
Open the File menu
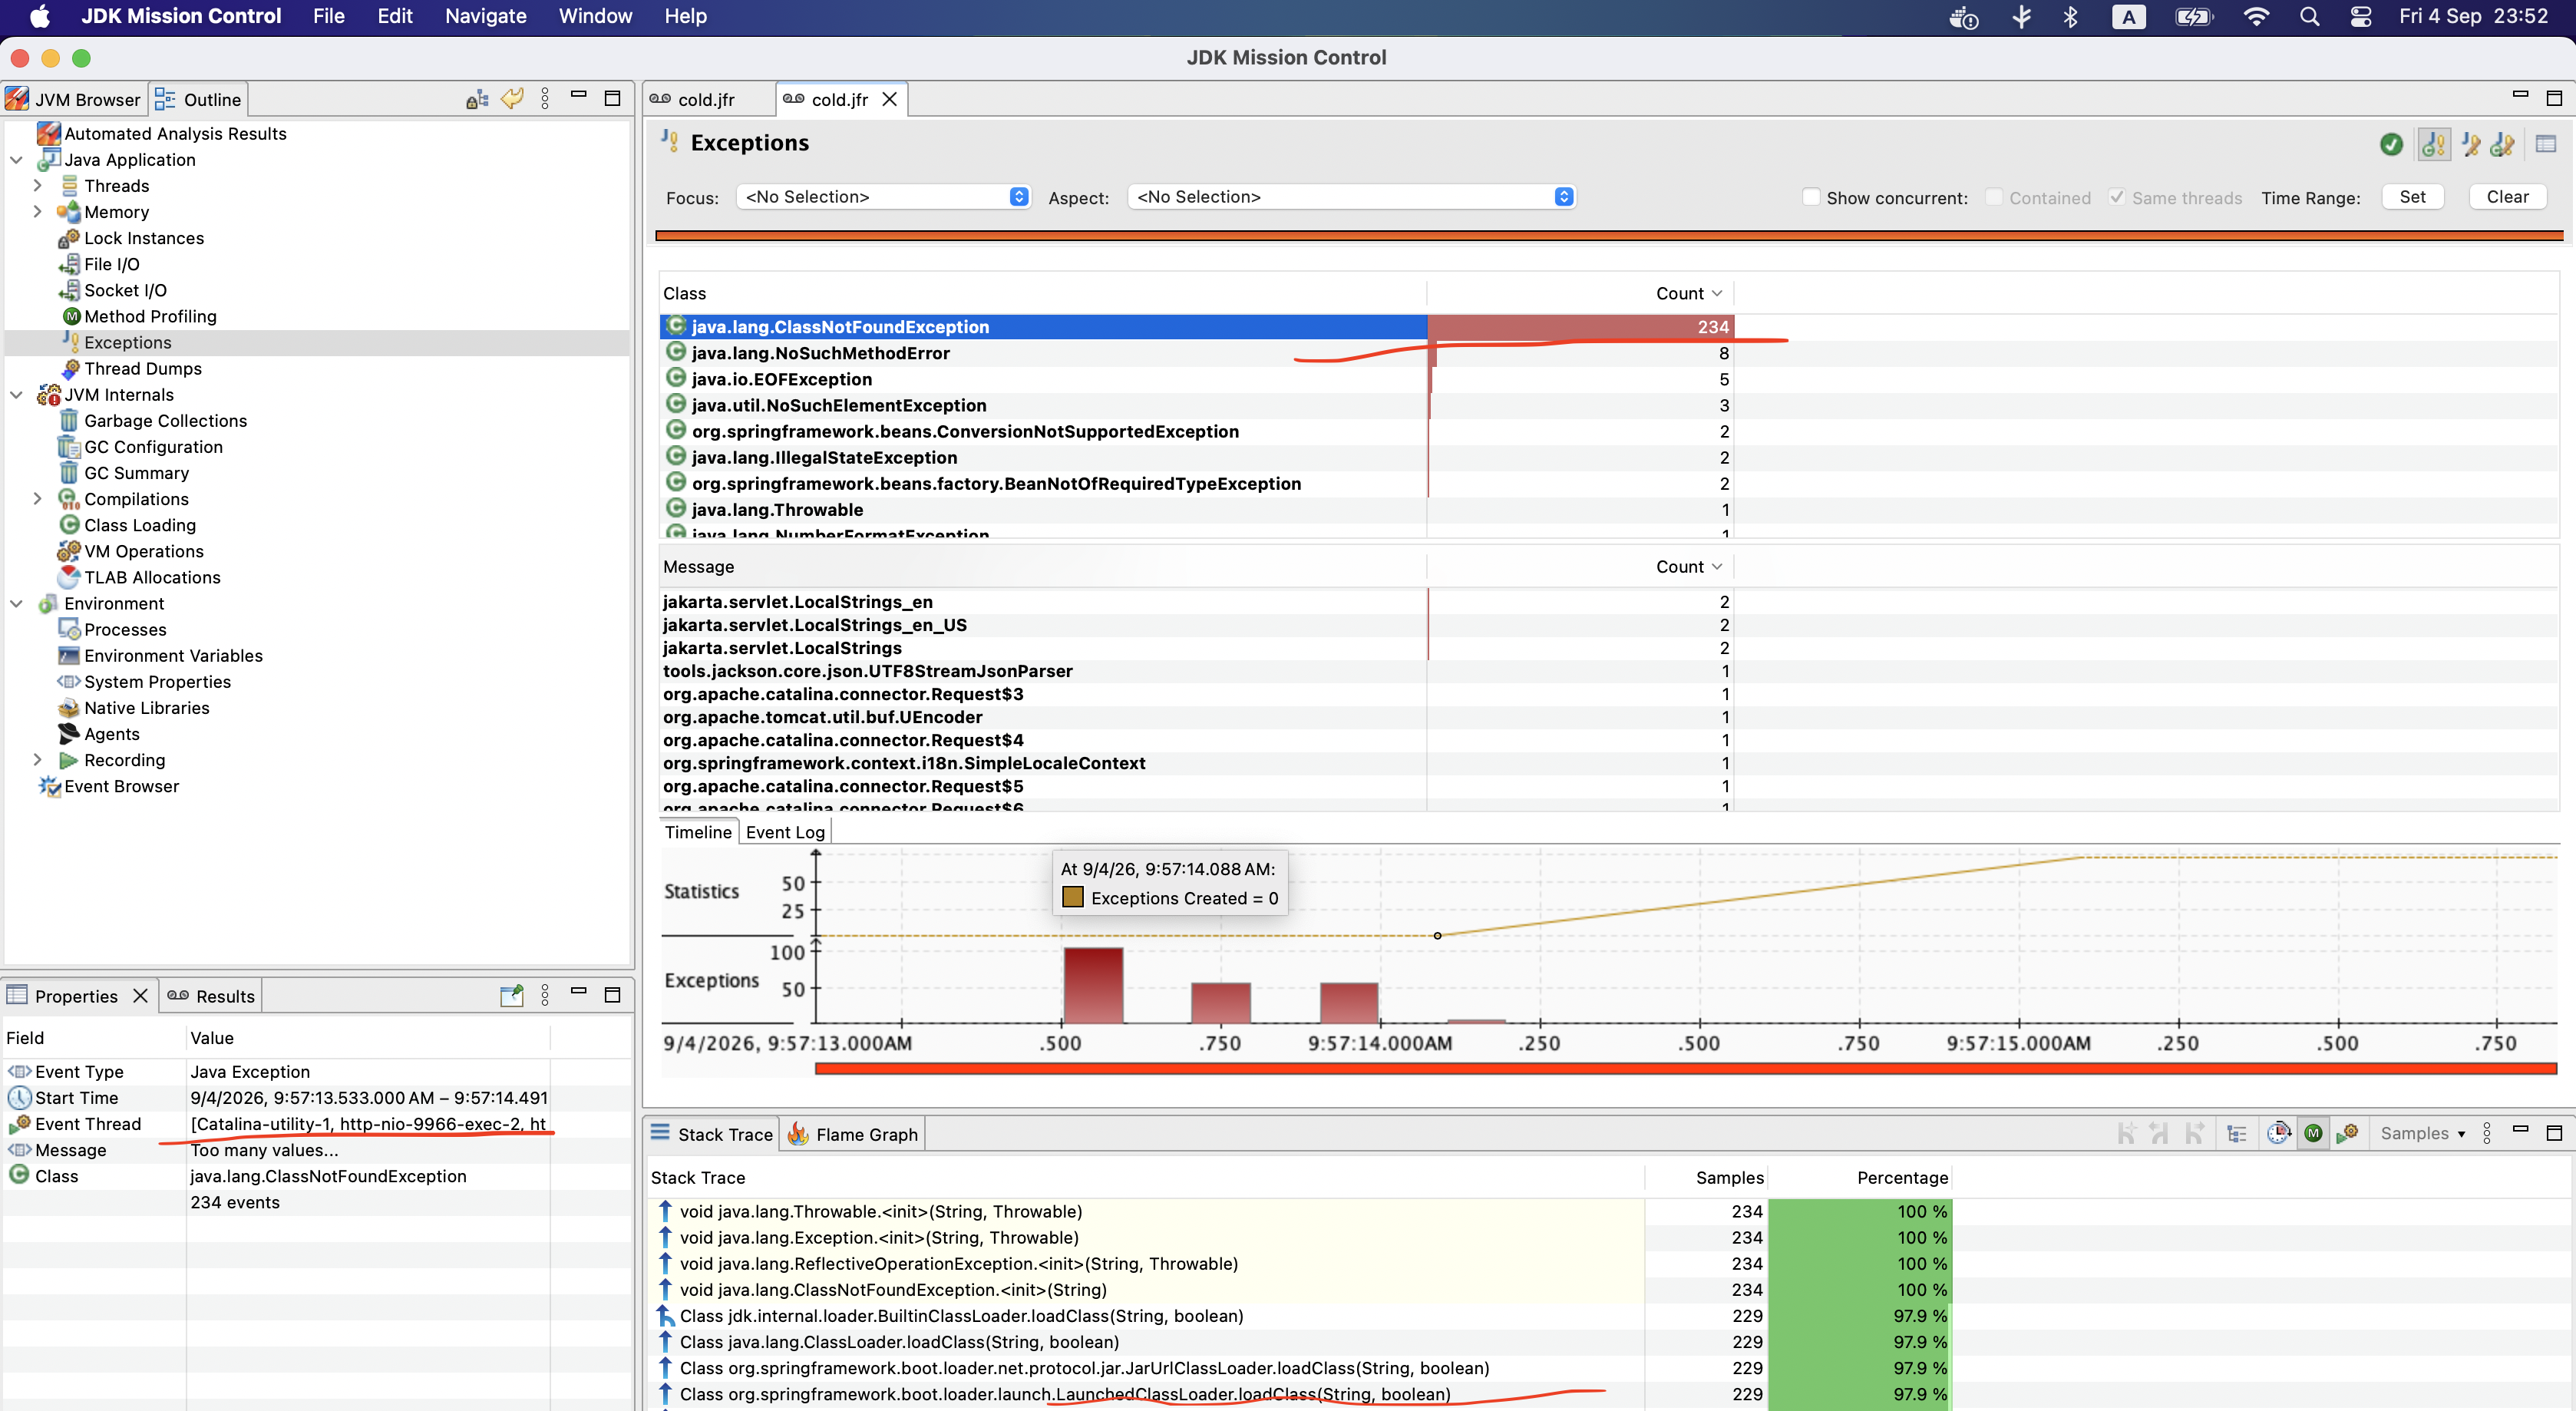coord(328,16)
